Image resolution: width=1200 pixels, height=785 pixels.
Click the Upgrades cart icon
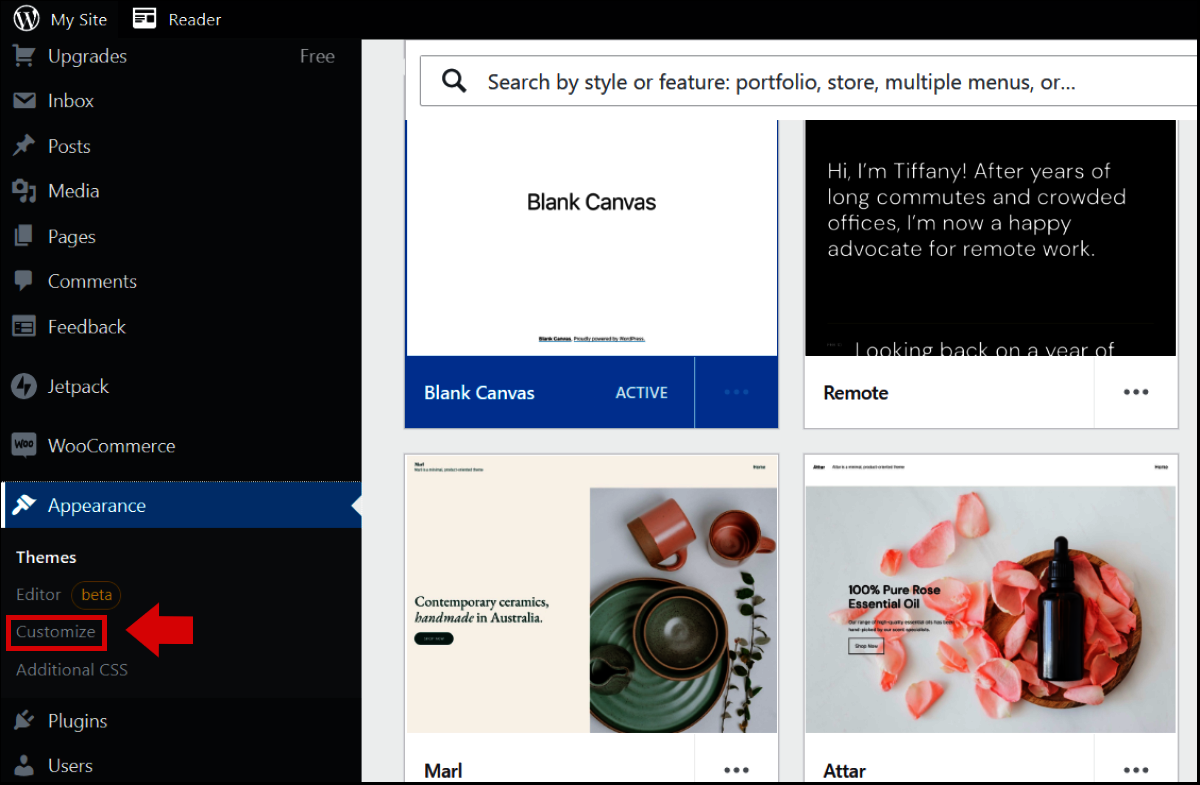(x=24, y=56)
